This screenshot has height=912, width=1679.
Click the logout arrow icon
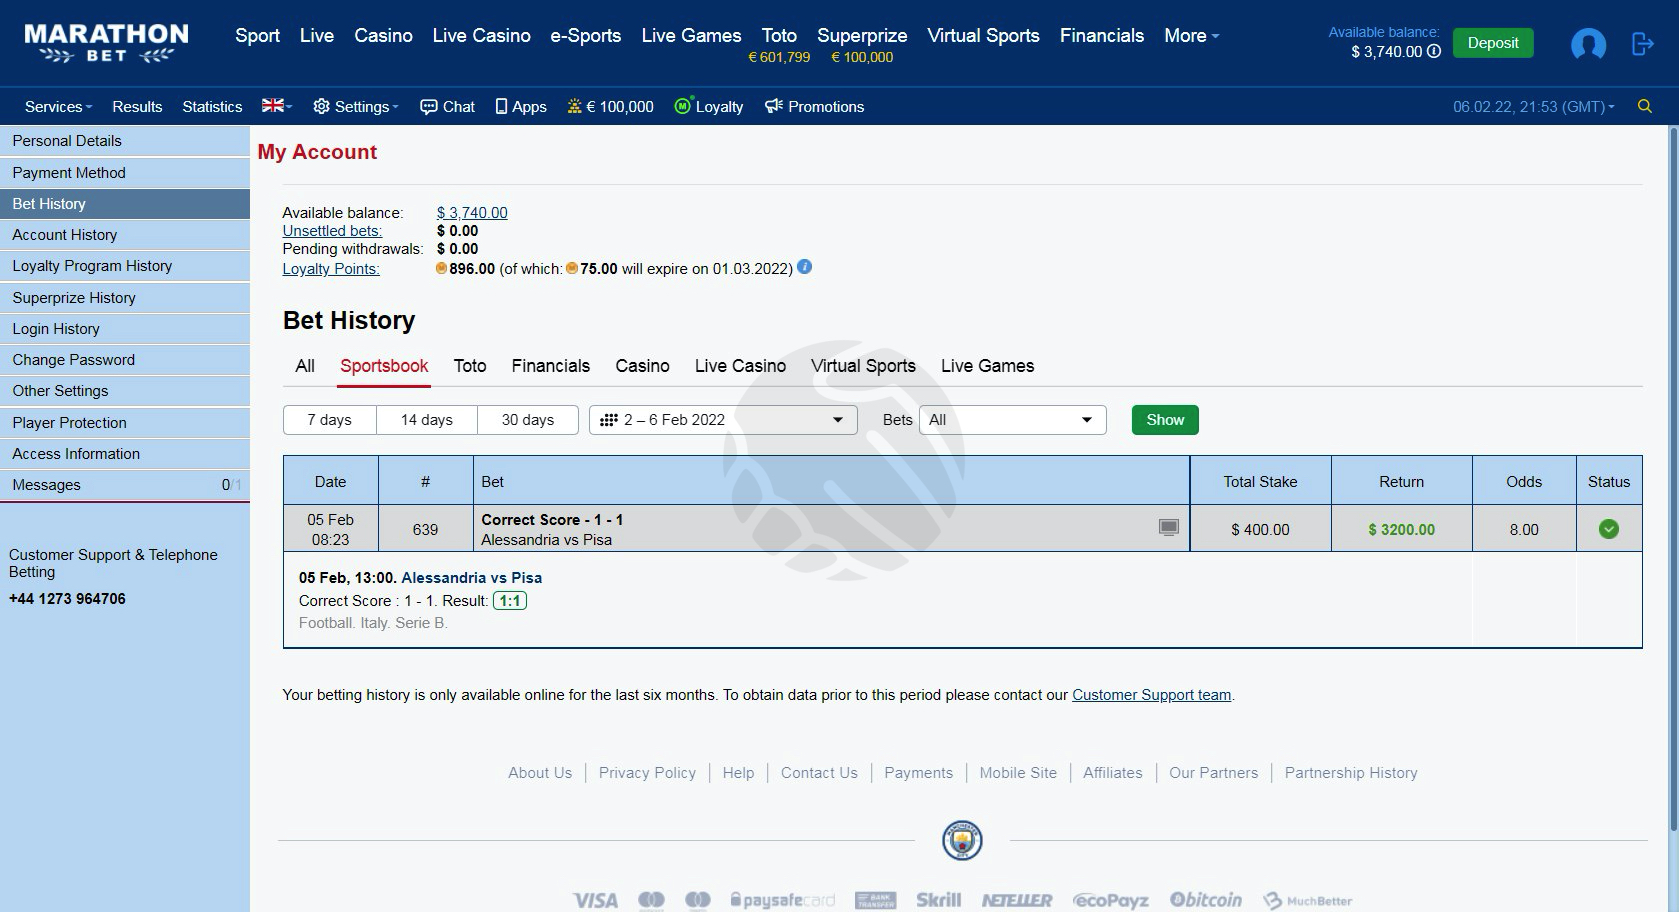coord(1643,44)
